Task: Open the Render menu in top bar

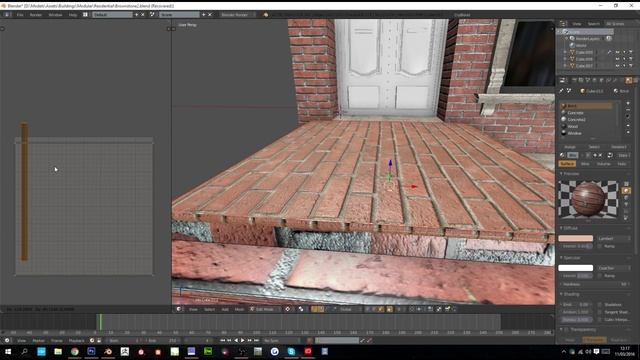Action: click(x=36, y=15)
